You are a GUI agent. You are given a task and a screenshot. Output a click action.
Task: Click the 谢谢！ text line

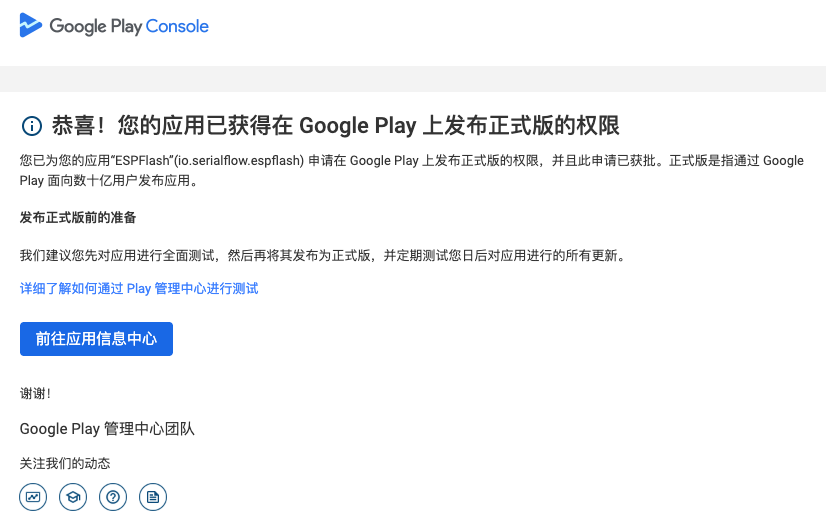click(35, 393)
